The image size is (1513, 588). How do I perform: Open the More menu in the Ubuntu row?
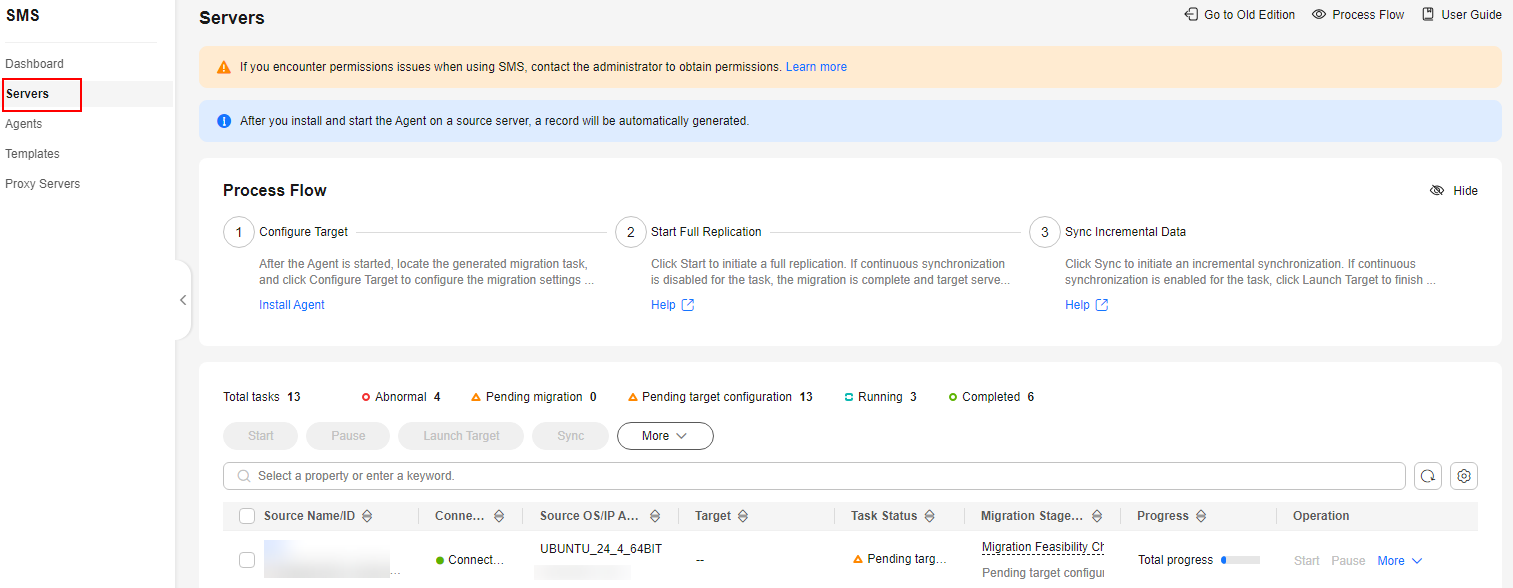pyautogui.click(x=1399, y=561)
